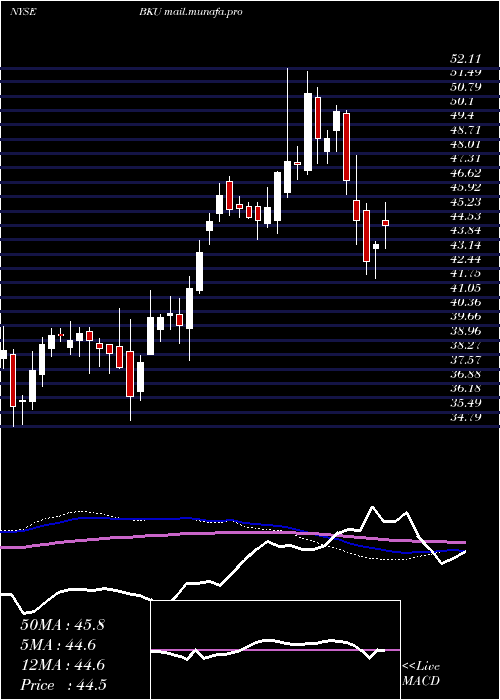Click the 50MA : 45.8 readout

click(62, 625)
